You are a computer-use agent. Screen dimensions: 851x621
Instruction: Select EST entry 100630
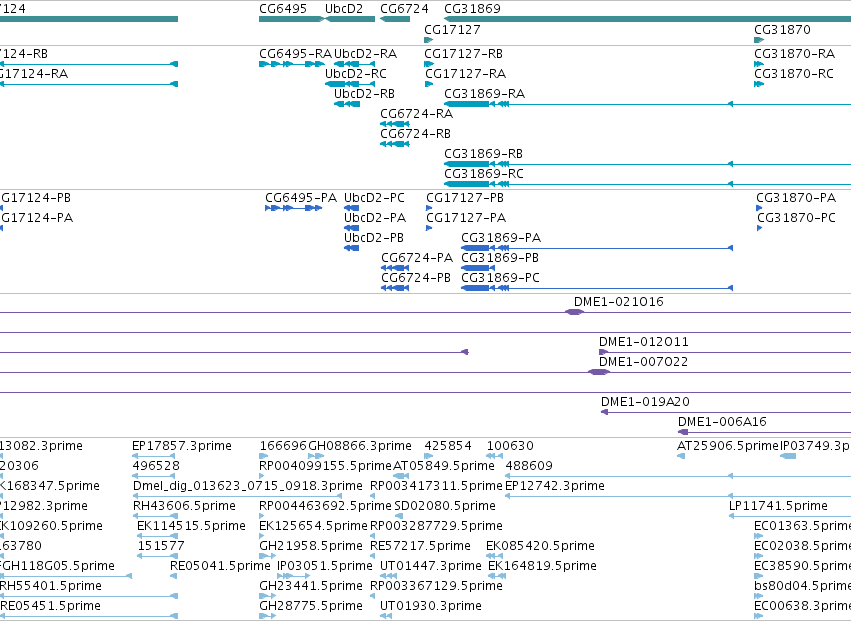510,446
